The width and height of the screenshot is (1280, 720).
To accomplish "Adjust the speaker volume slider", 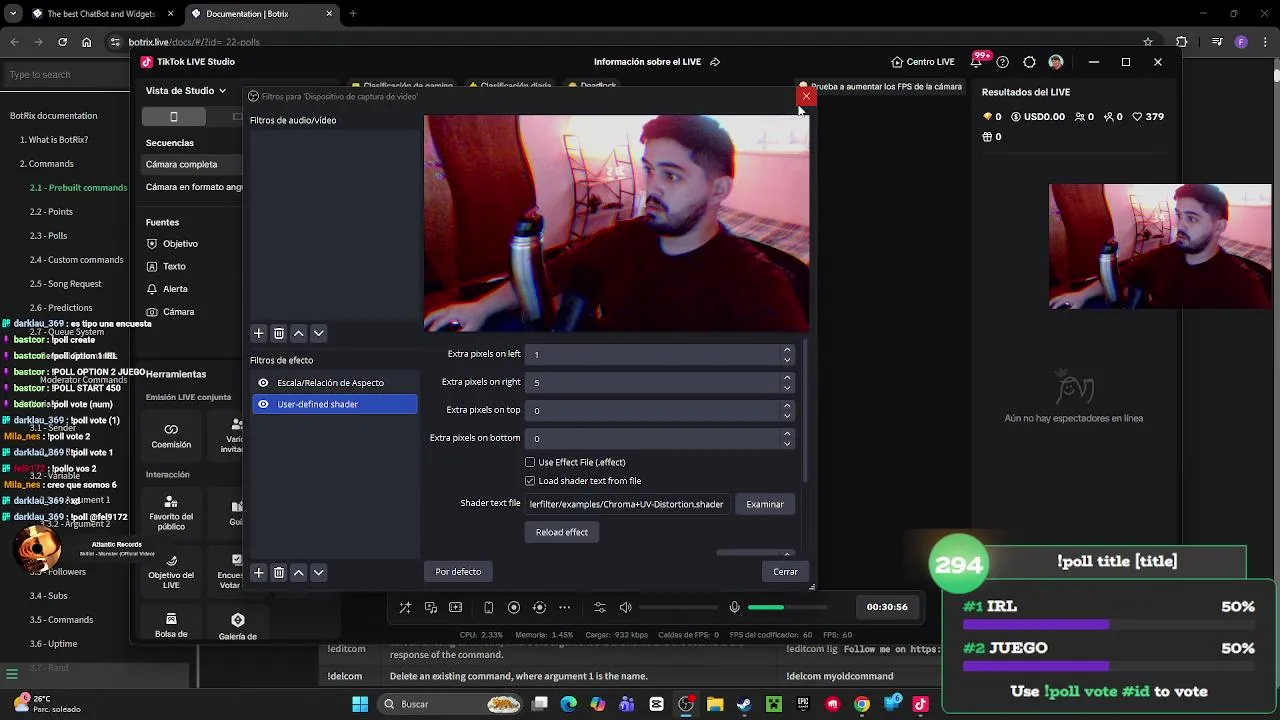I will [678, 607].
